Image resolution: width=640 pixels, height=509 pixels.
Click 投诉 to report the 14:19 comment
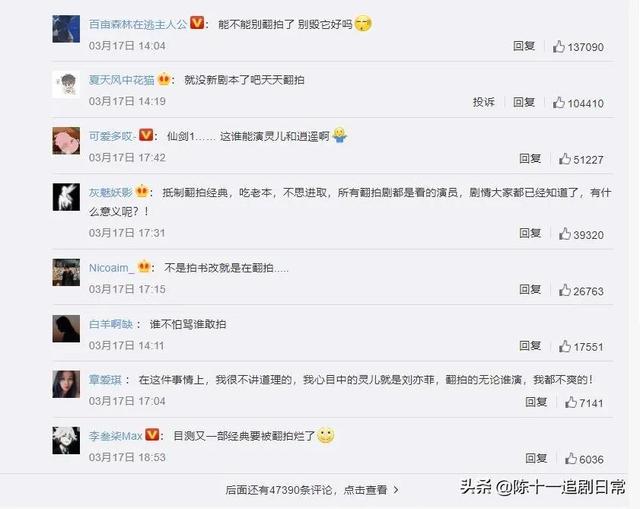click(484, 102)
